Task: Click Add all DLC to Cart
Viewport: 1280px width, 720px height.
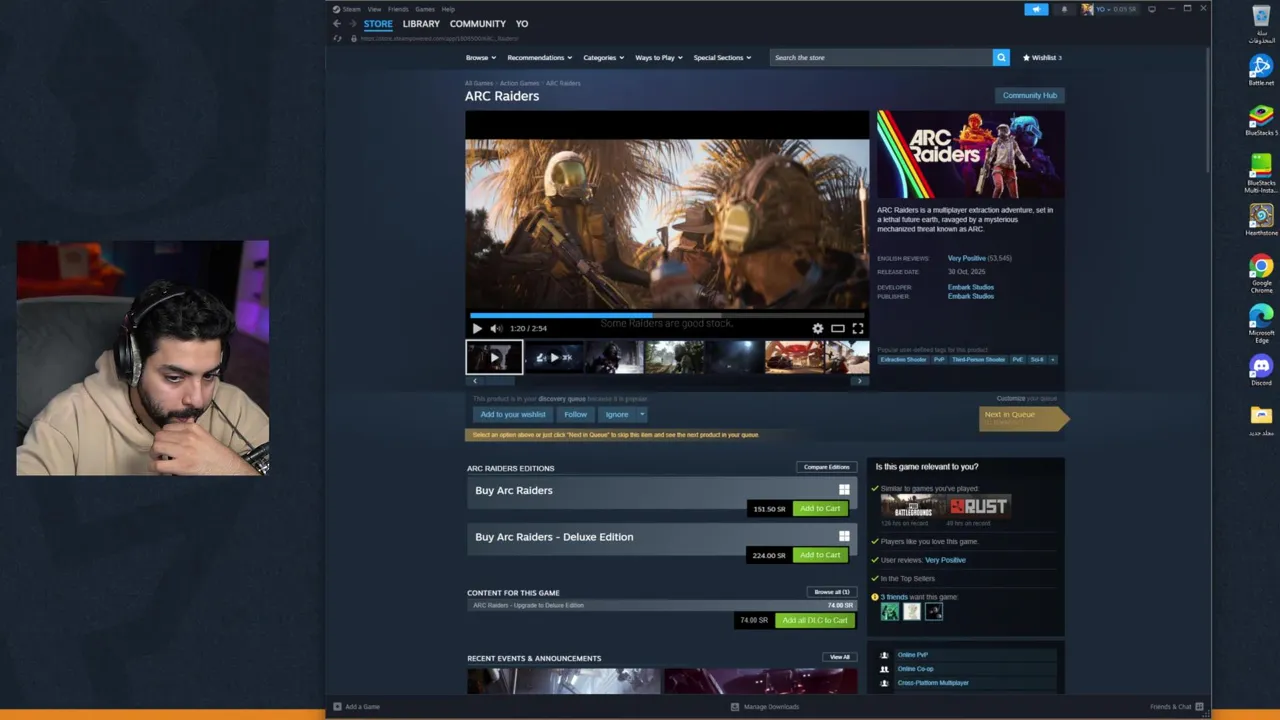Action: click(x=815, y=620)
